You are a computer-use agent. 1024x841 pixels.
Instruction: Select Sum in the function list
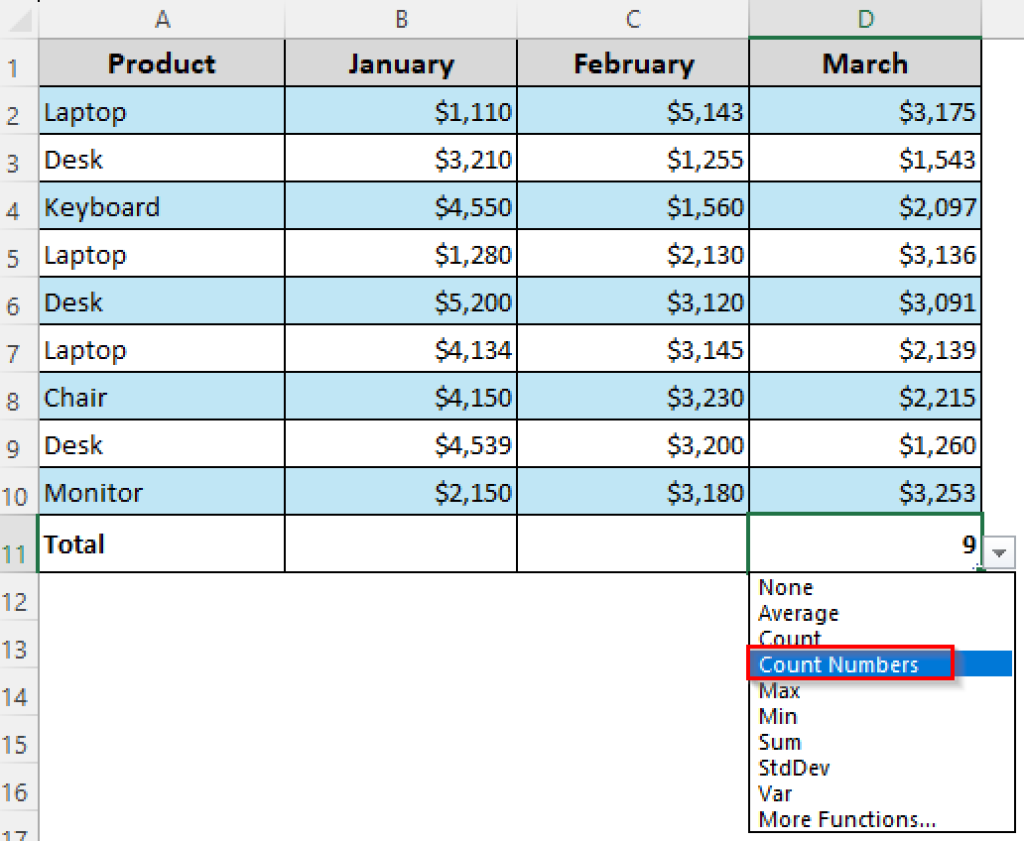pos(780,742)
